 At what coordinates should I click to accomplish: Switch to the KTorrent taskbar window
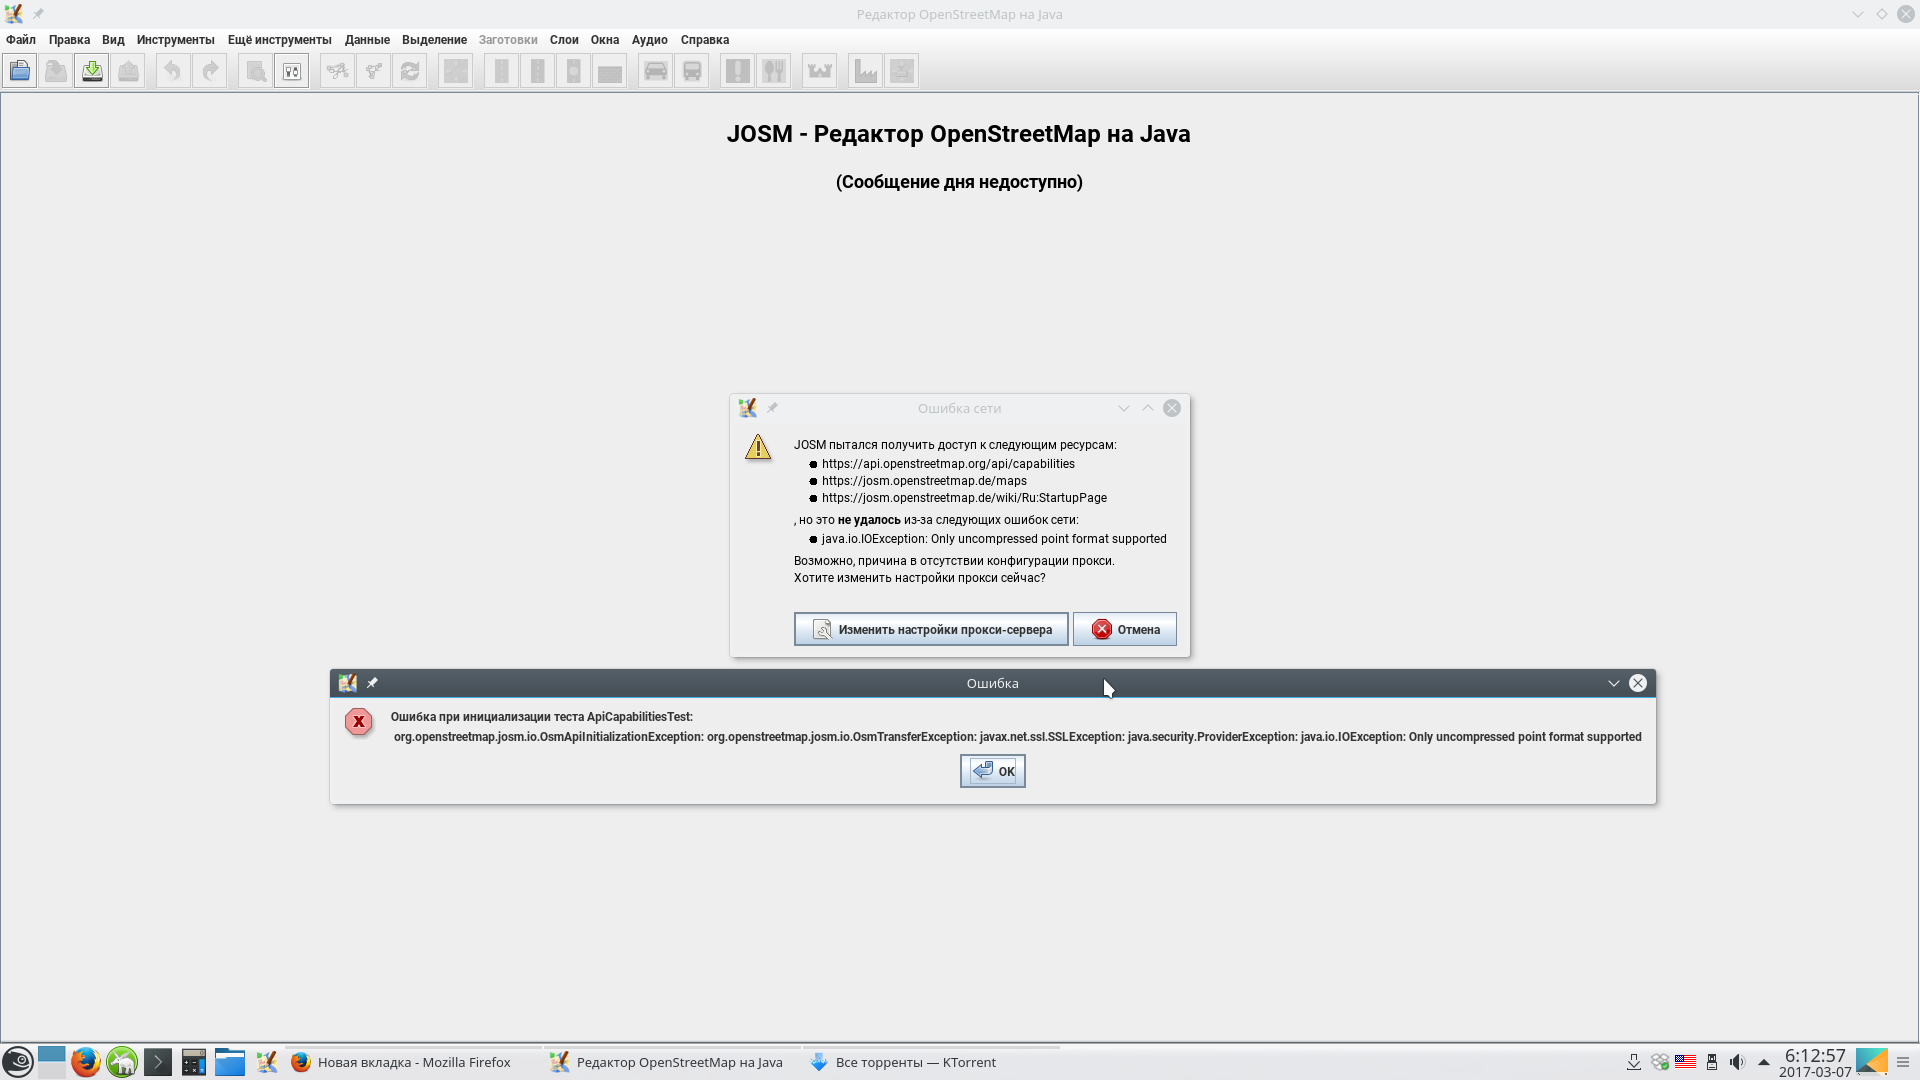coord(930,1062)
